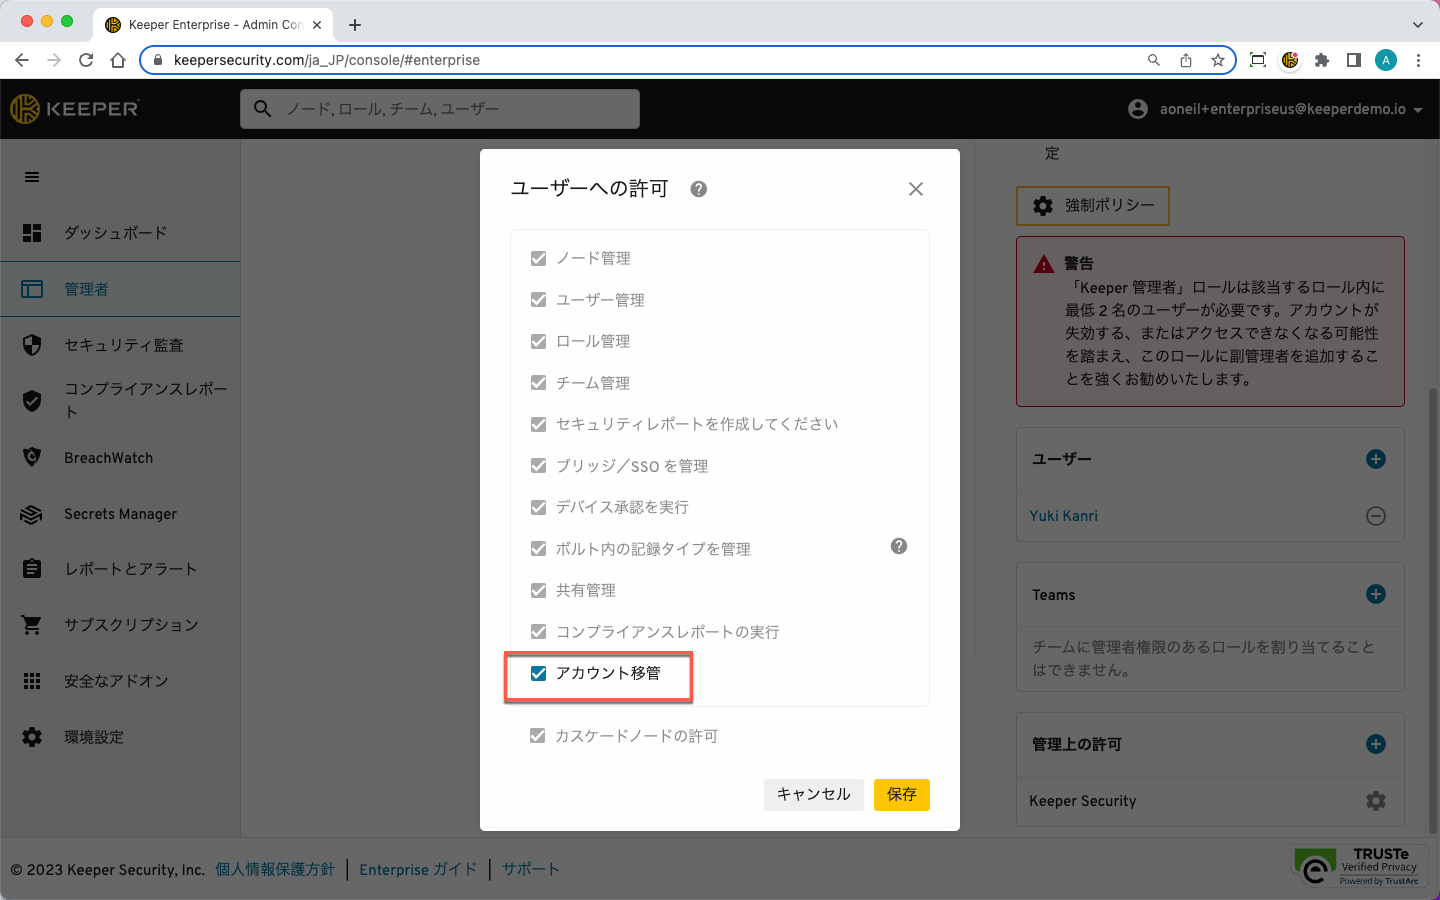
Task: Click help icon beside ボルト内の記録タイプを管理
Action: (899, 546)
